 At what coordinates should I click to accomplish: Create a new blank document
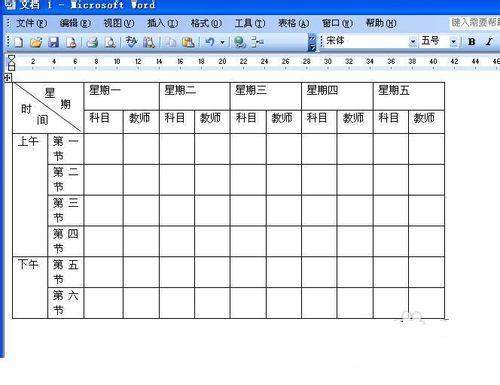tap(19, 42)
